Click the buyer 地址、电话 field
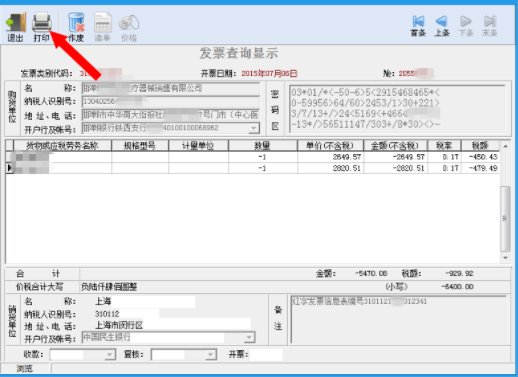518x377 pixels. (x=171, y=115)
